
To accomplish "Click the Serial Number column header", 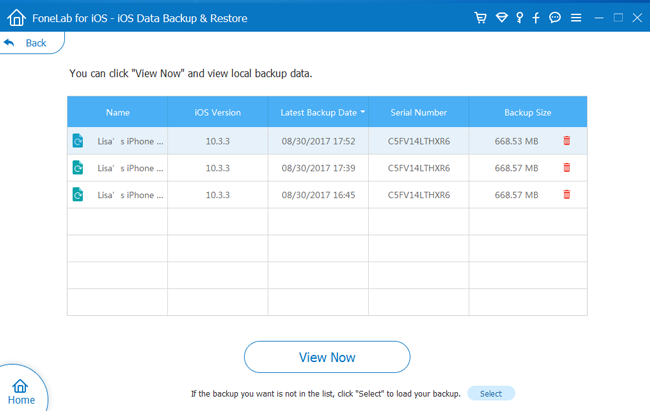I will (x=419, y=112).
